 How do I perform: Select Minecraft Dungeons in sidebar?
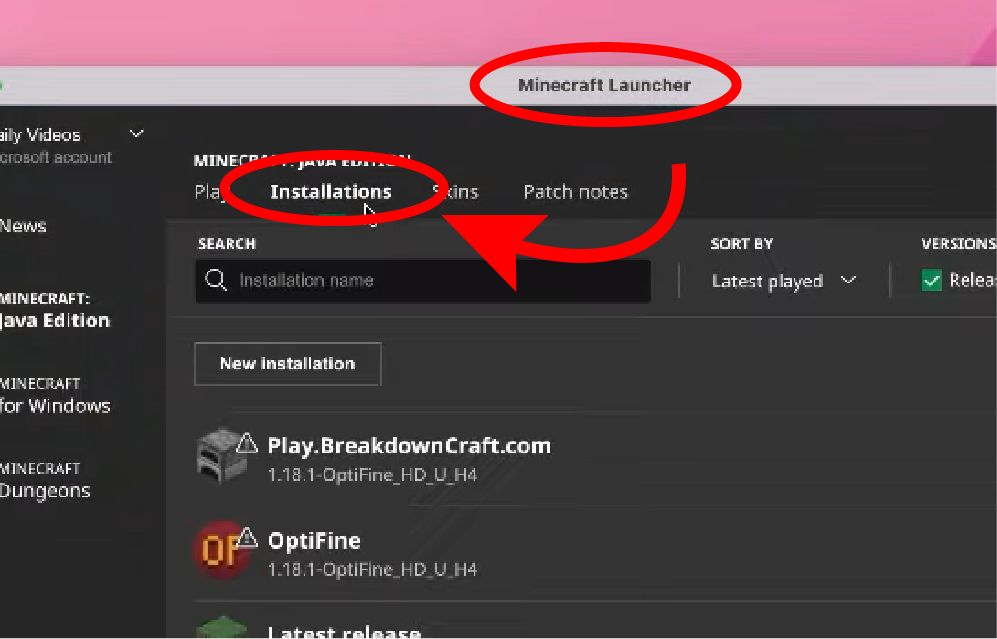pos(45,481)
